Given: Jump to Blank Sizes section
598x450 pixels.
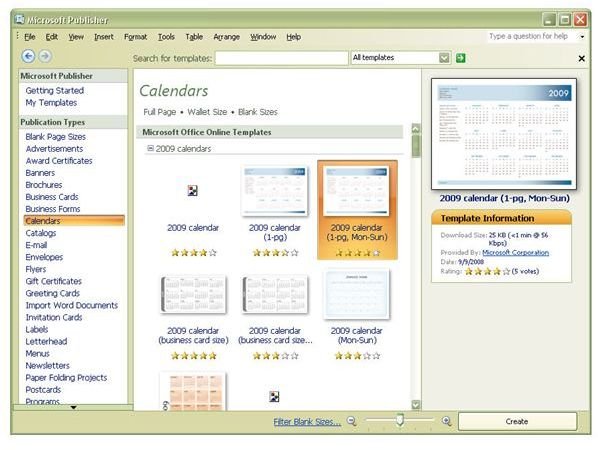Looking at the screenshot, I should click(x=257, y=112).
